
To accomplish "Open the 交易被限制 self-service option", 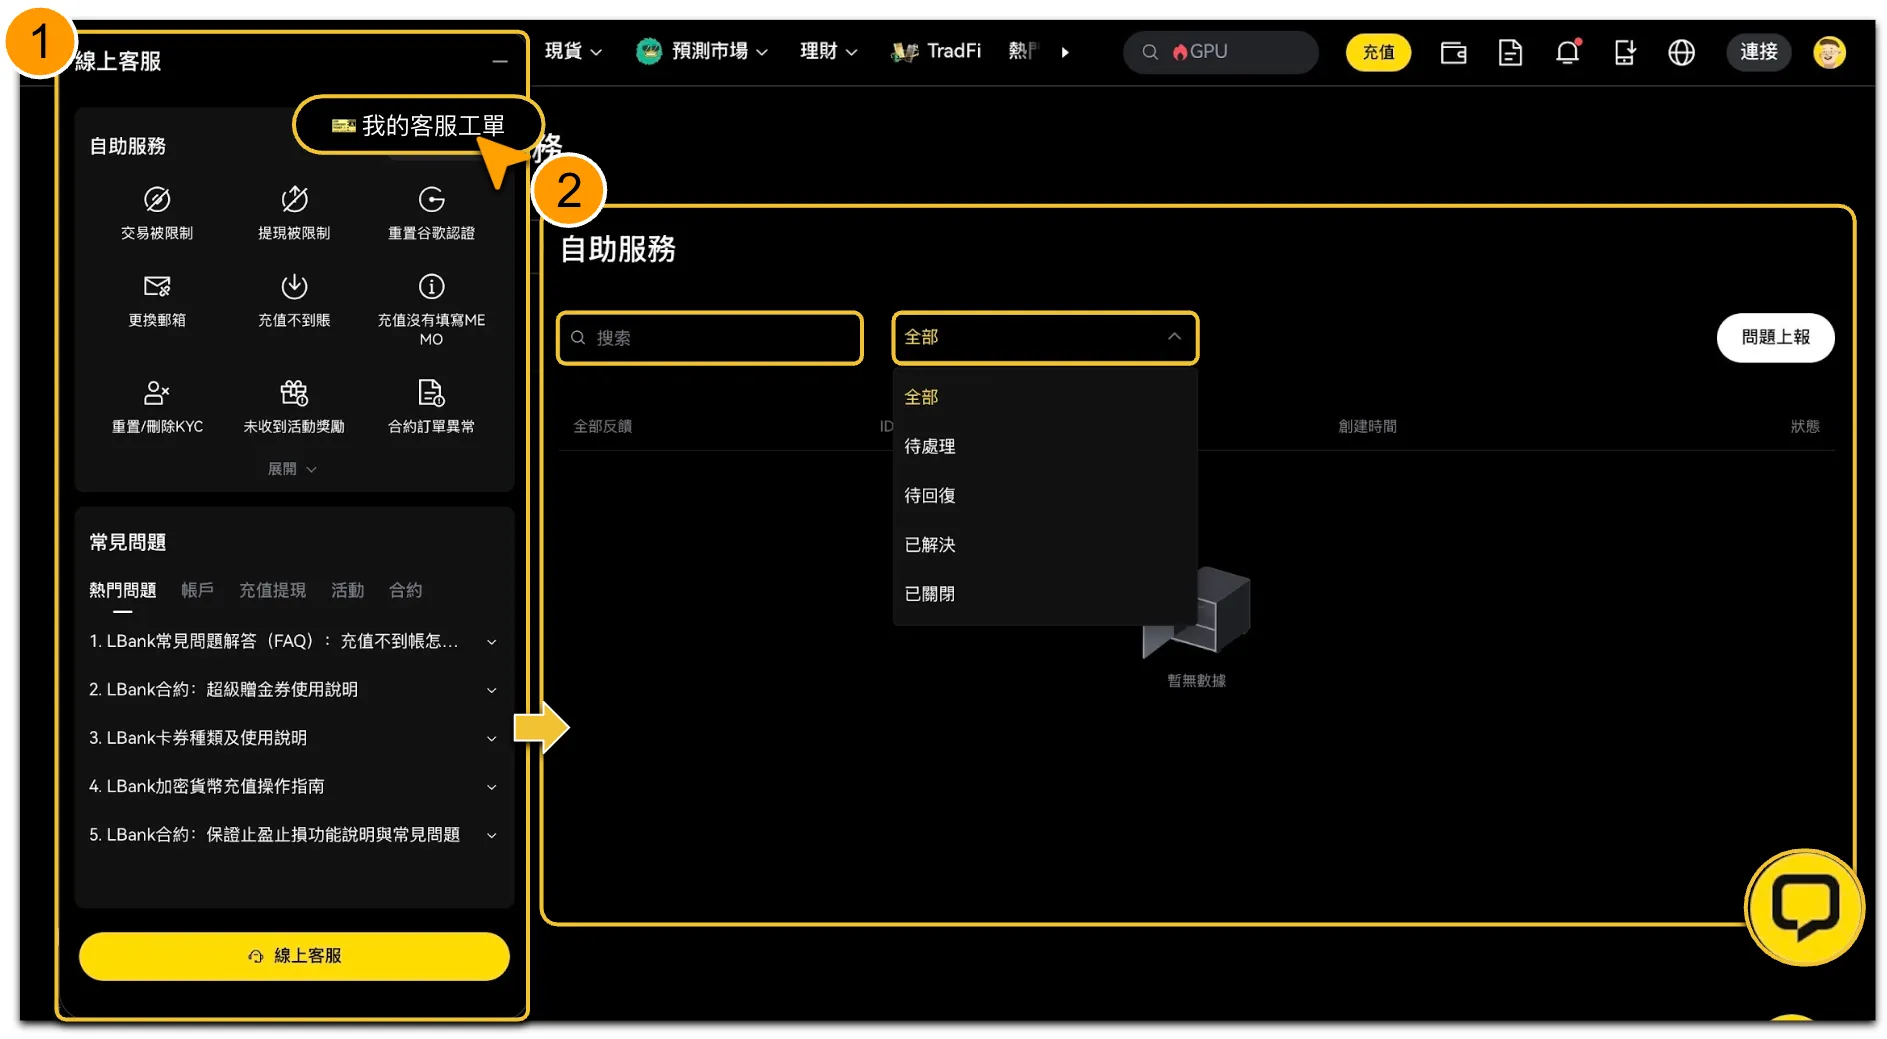I will [157, 213].
